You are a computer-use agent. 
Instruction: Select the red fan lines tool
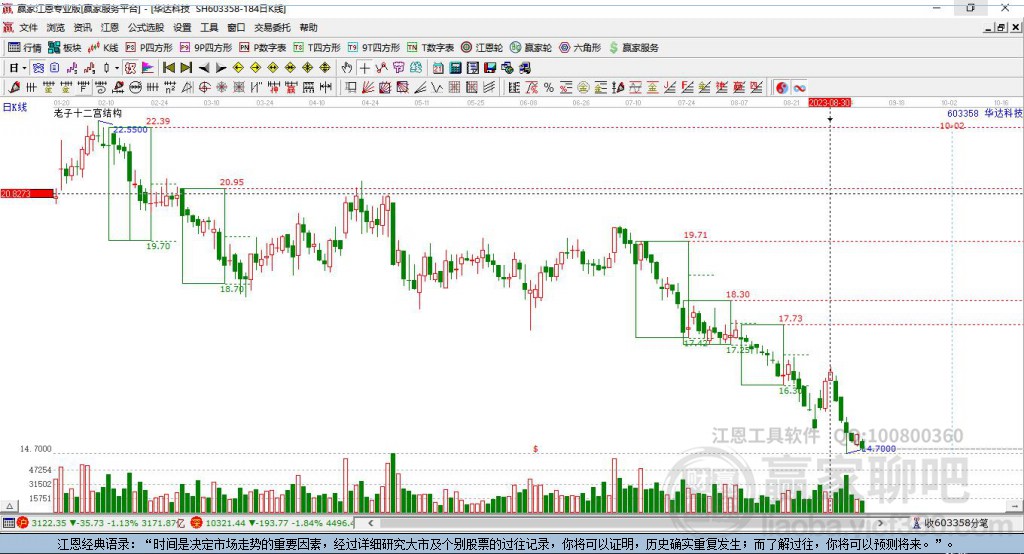point(368,88)
